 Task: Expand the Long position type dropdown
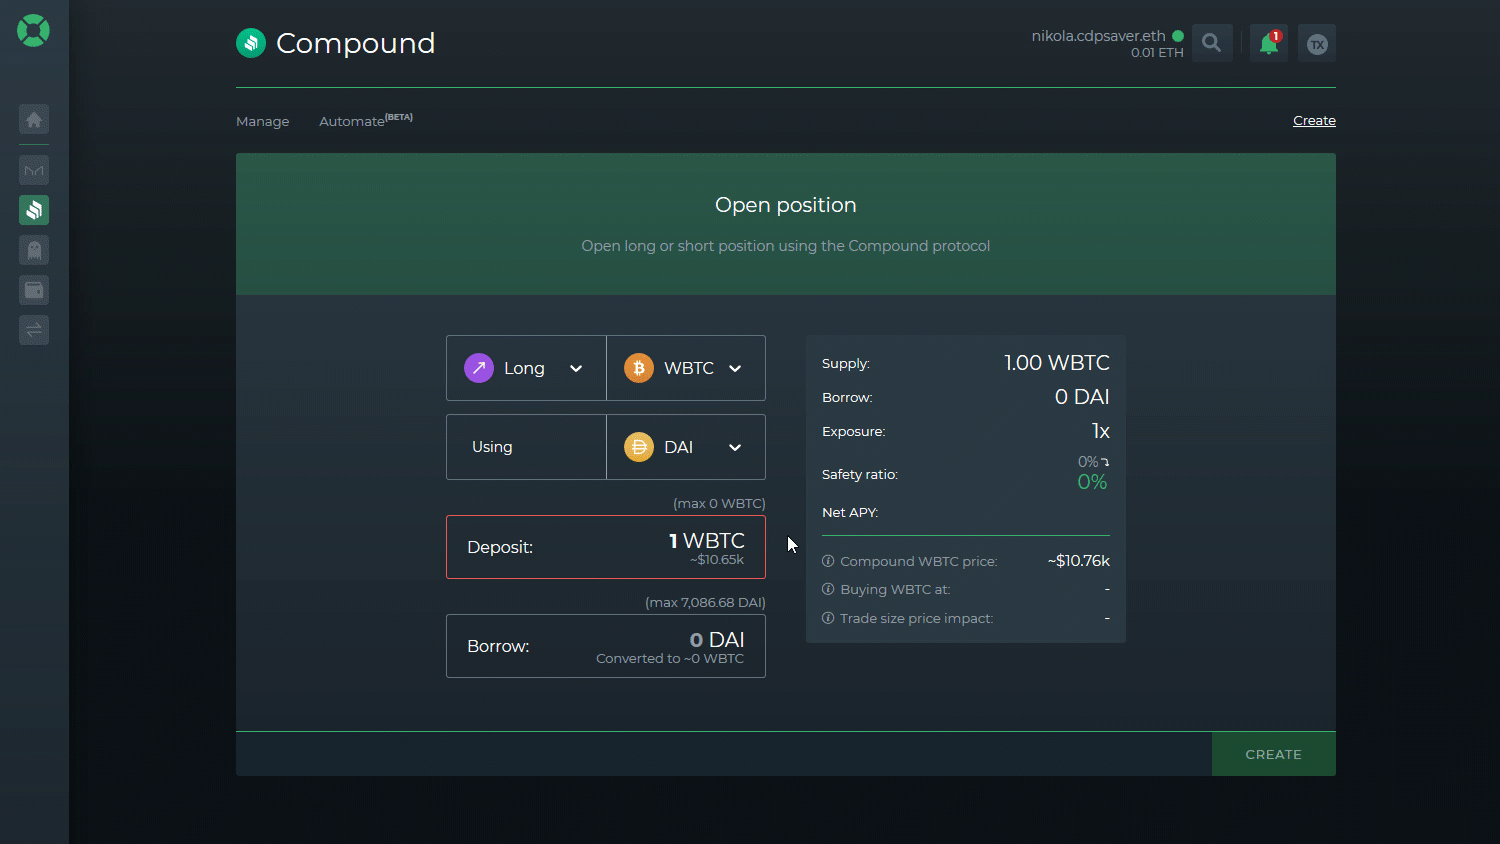click(526, 368)
